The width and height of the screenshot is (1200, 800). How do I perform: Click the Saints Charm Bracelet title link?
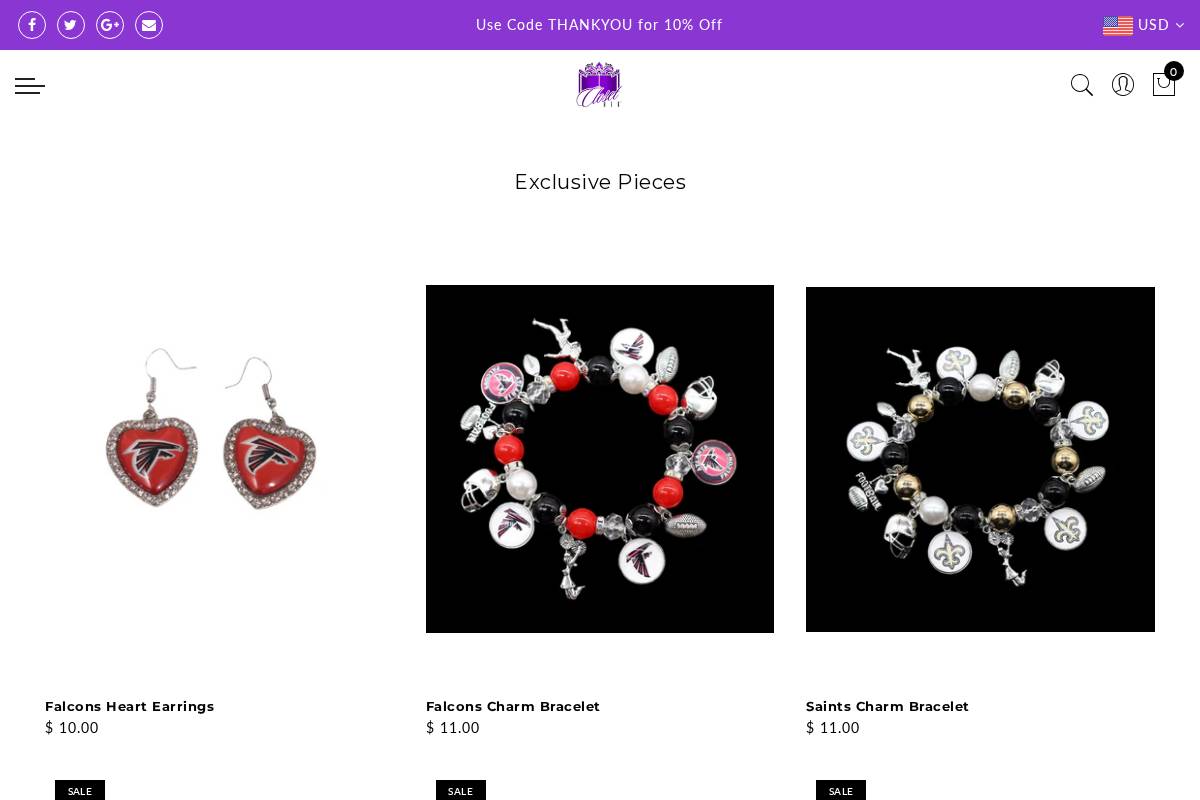887,706
